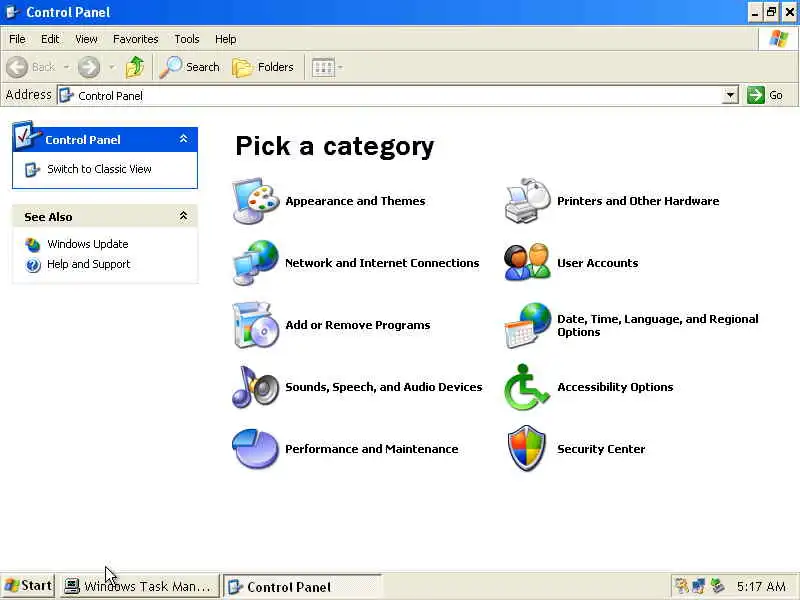Image resolution: width=800 pixels, height=600 pixels.
Task: Click the Forward arrow toolbar button
Action: pos(89,67)
